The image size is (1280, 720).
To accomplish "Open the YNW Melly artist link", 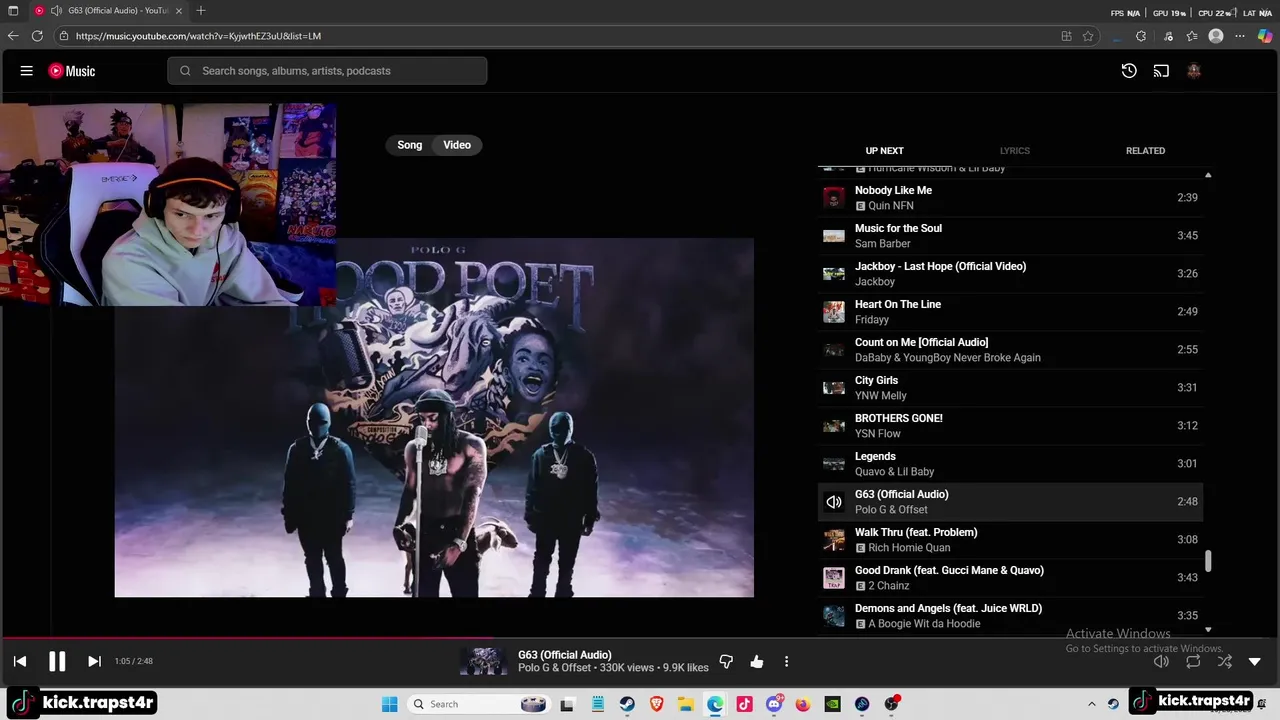I will coord(881,396).
